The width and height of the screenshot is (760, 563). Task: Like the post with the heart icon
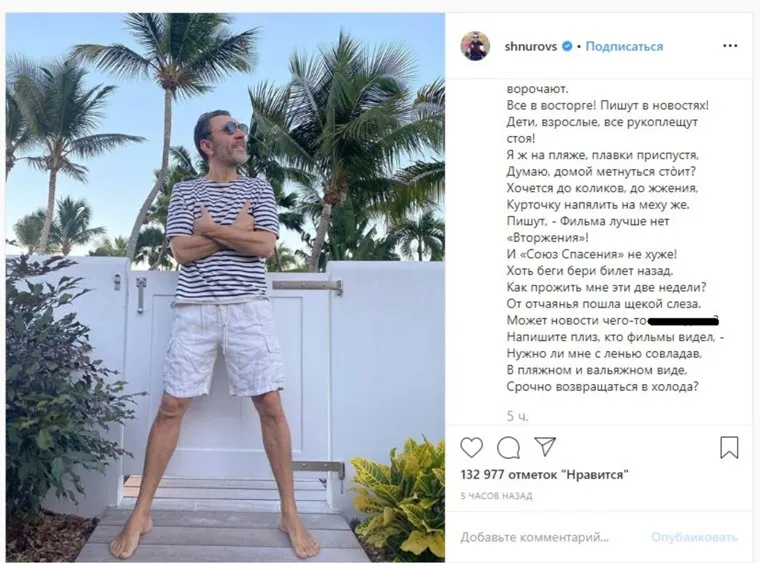471,447
